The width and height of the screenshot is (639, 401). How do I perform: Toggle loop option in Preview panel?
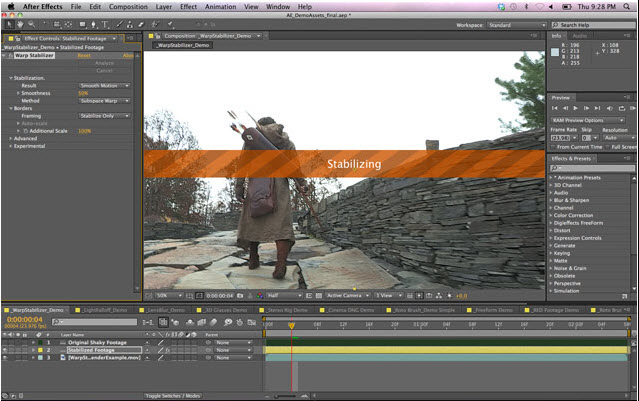(x=621, y=108)
